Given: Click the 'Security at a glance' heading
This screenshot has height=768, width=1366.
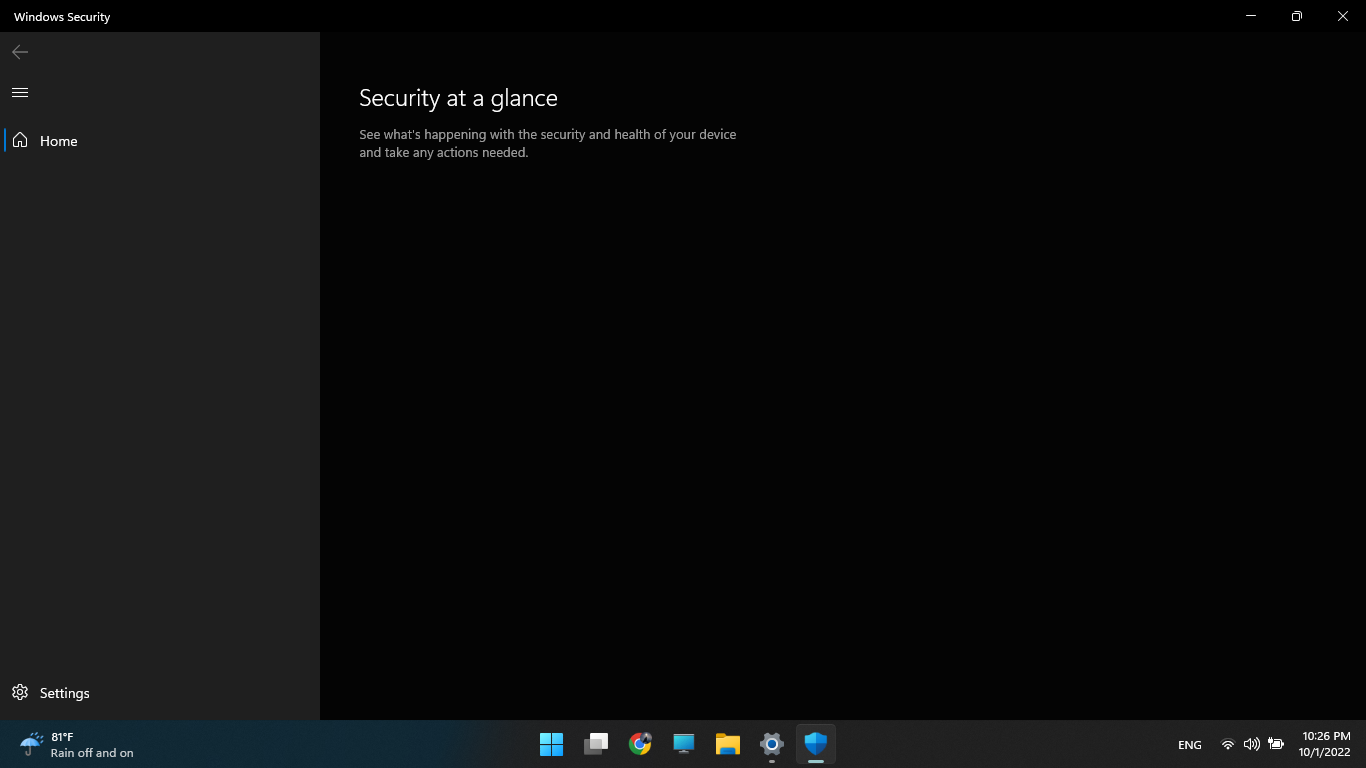Looking at the screenshot, I should point(458,98).
